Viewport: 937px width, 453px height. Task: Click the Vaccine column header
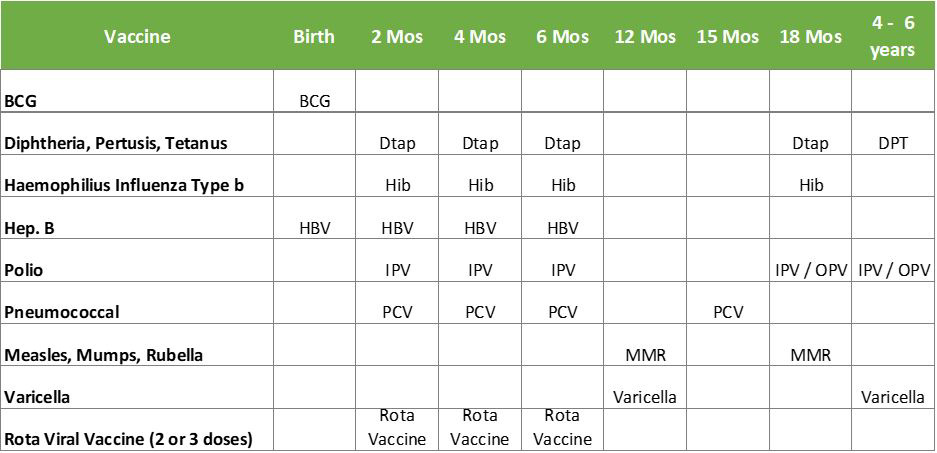tap(137, 37)
